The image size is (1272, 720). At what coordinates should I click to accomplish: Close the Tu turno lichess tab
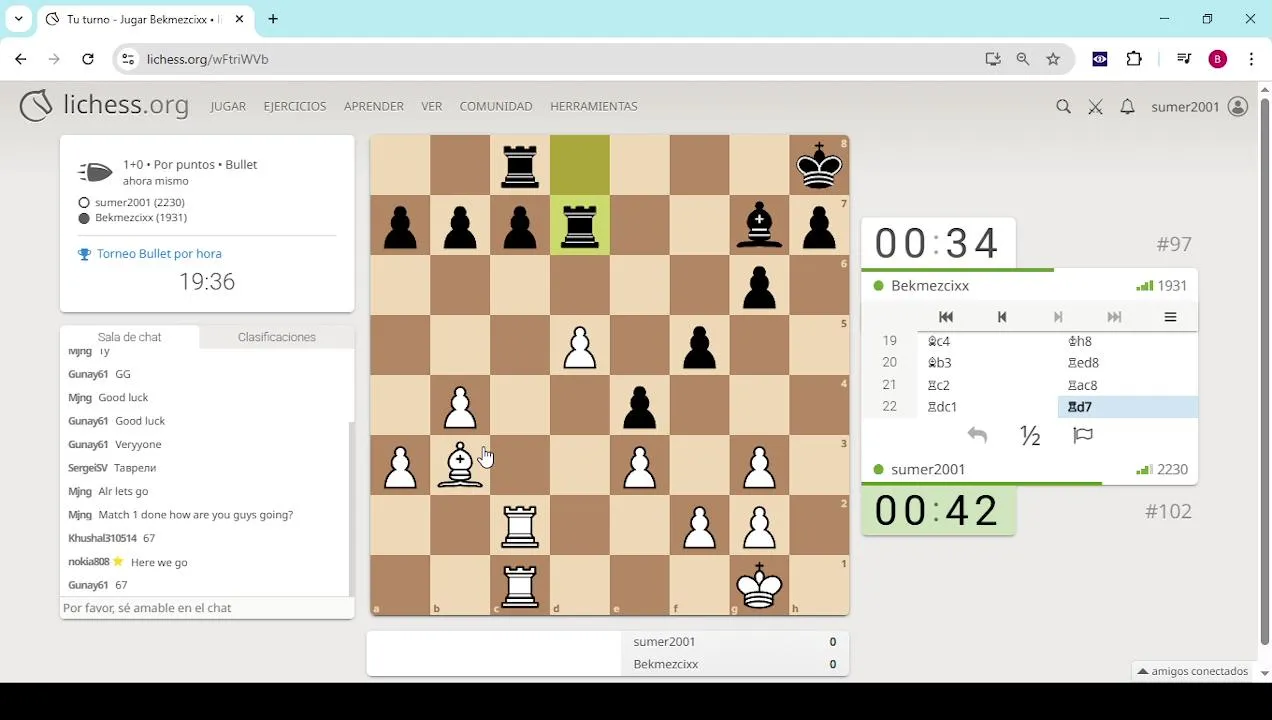point(239,19)
